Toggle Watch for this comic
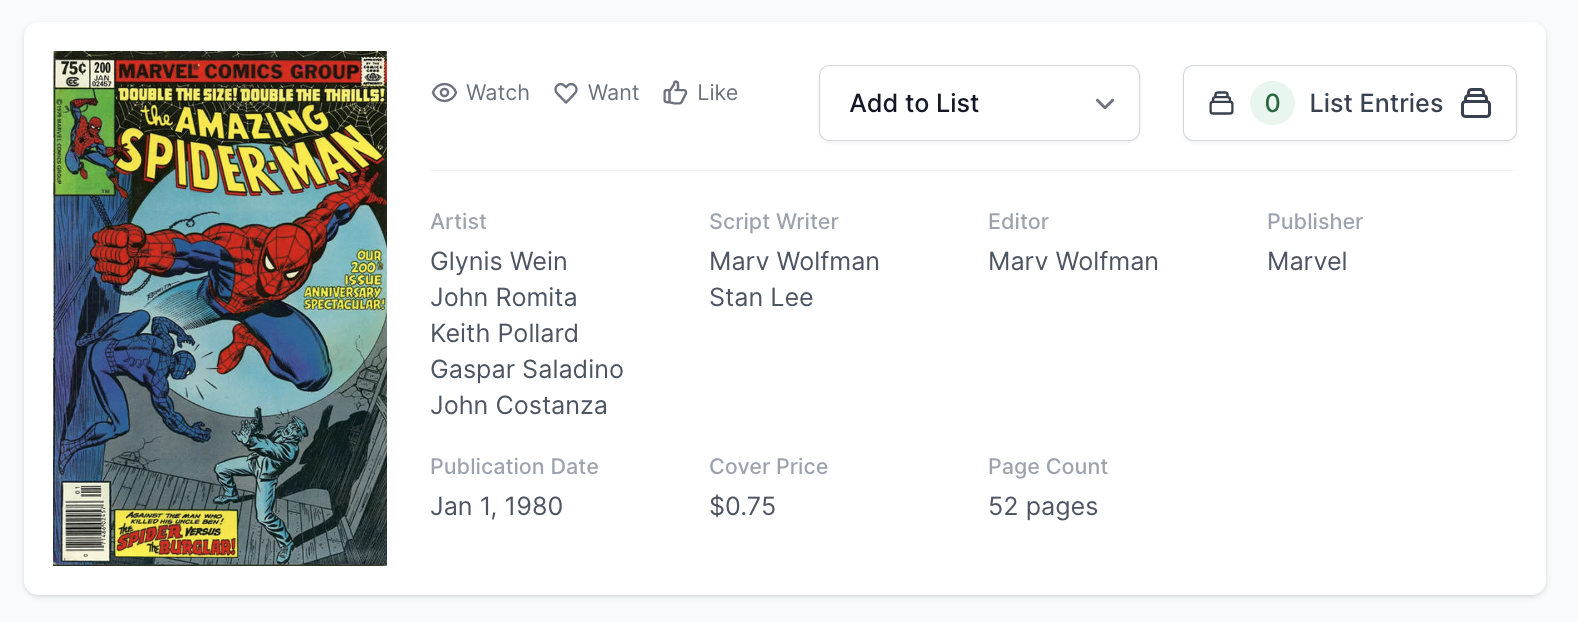This screenshot has height=622, width=1578. click(481, 93)
